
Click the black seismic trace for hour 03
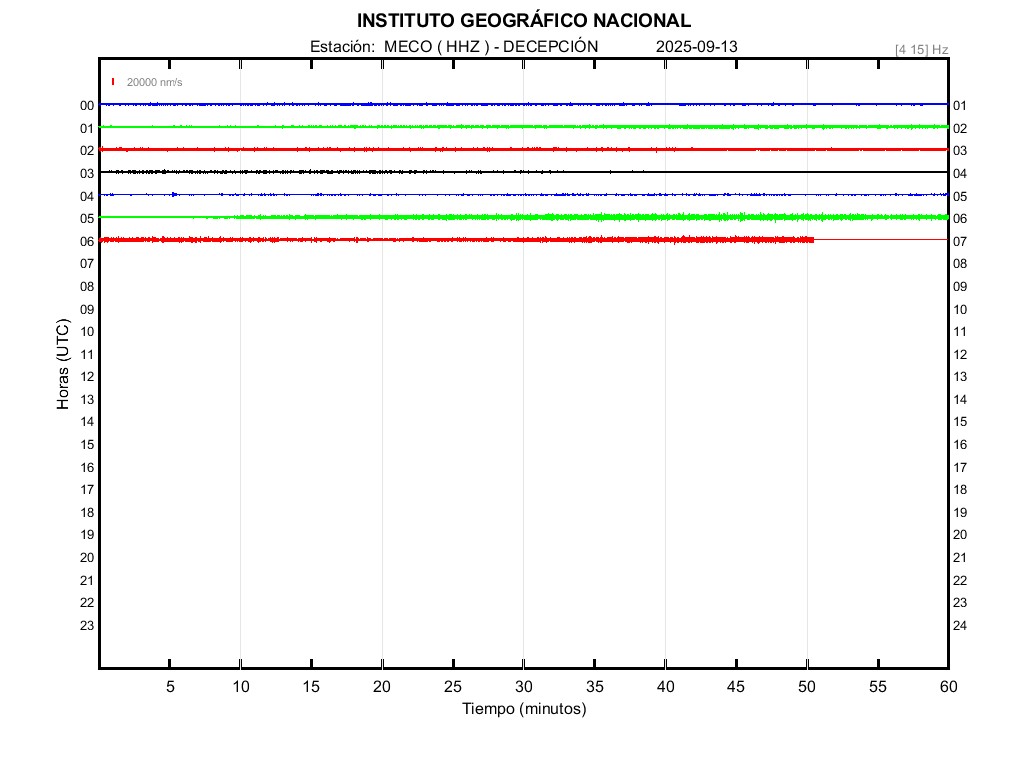(x=524, y=172)
